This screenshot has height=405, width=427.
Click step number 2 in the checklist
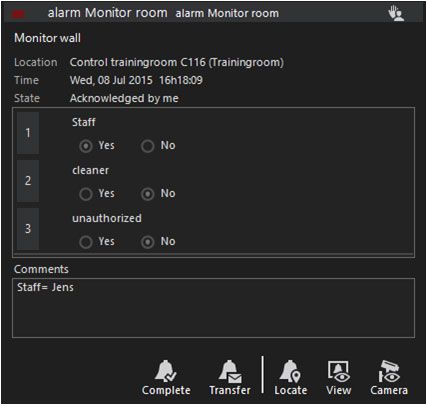(28, 181)
